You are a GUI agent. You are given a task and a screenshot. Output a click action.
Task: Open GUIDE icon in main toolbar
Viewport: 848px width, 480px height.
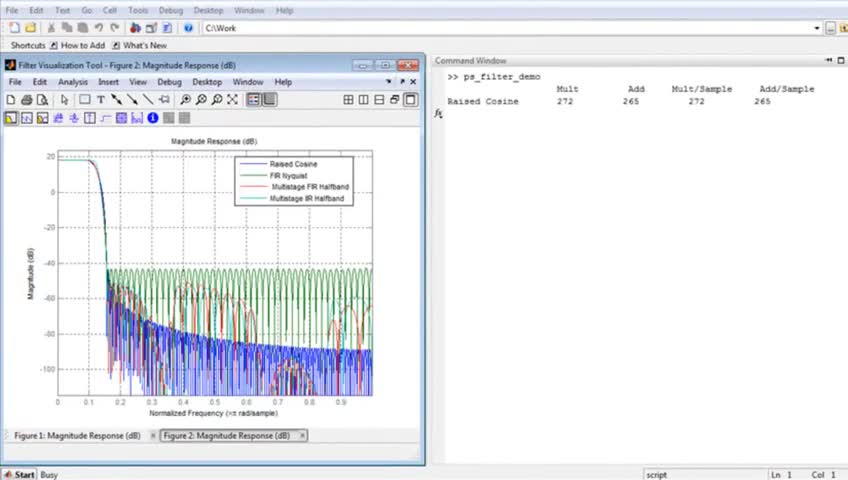[x=151, y=28]
